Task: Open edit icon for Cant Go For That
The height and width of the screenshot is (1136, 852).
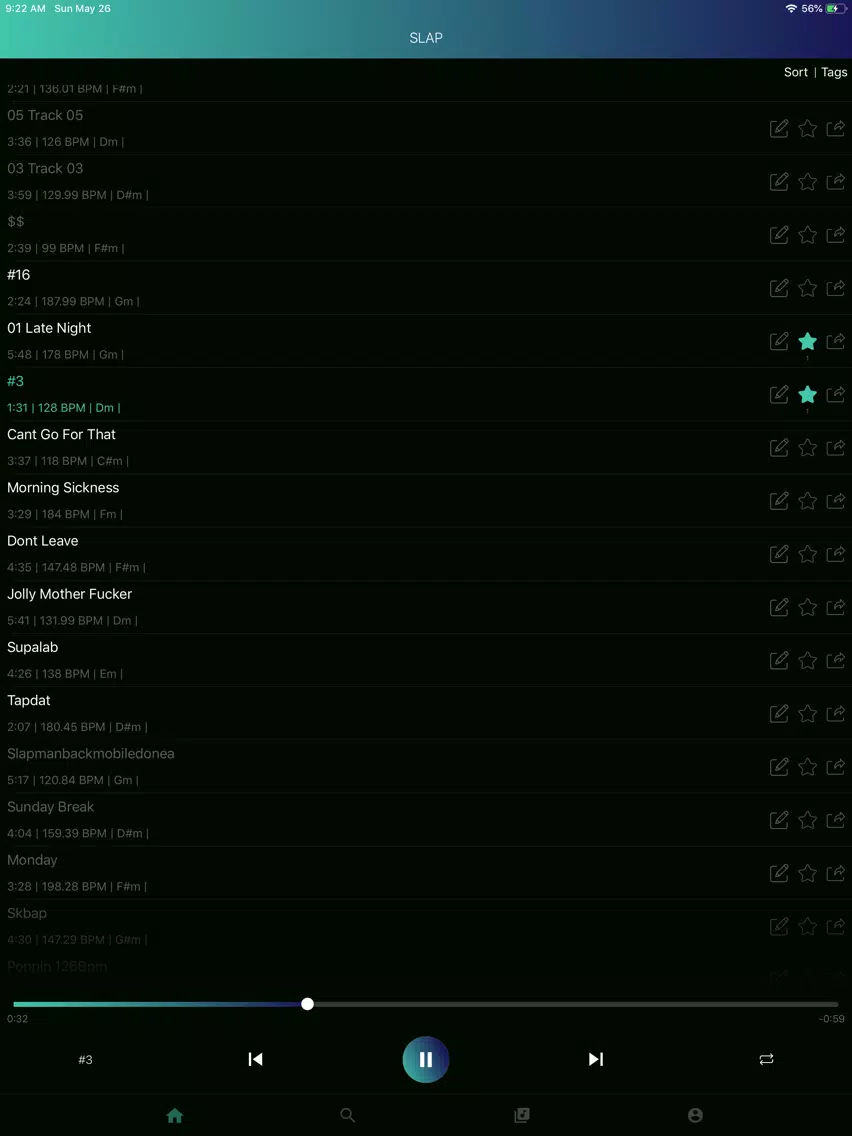Action: [x=779, y=448]
